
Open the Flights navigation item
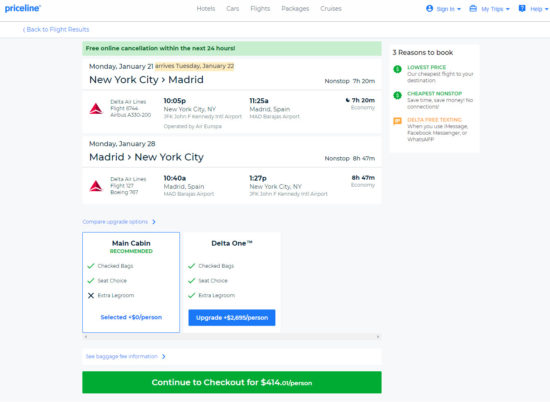coord(260,8)
